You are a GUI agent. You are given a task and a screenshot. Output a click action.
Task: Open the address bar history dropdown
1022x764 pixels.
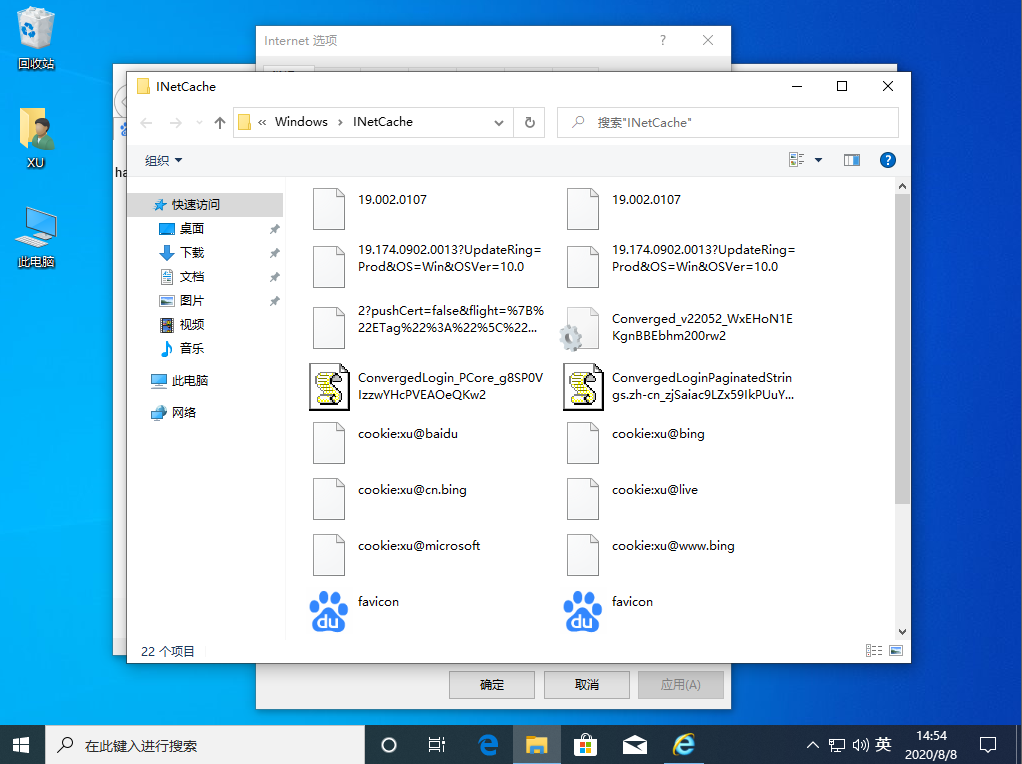500,122
